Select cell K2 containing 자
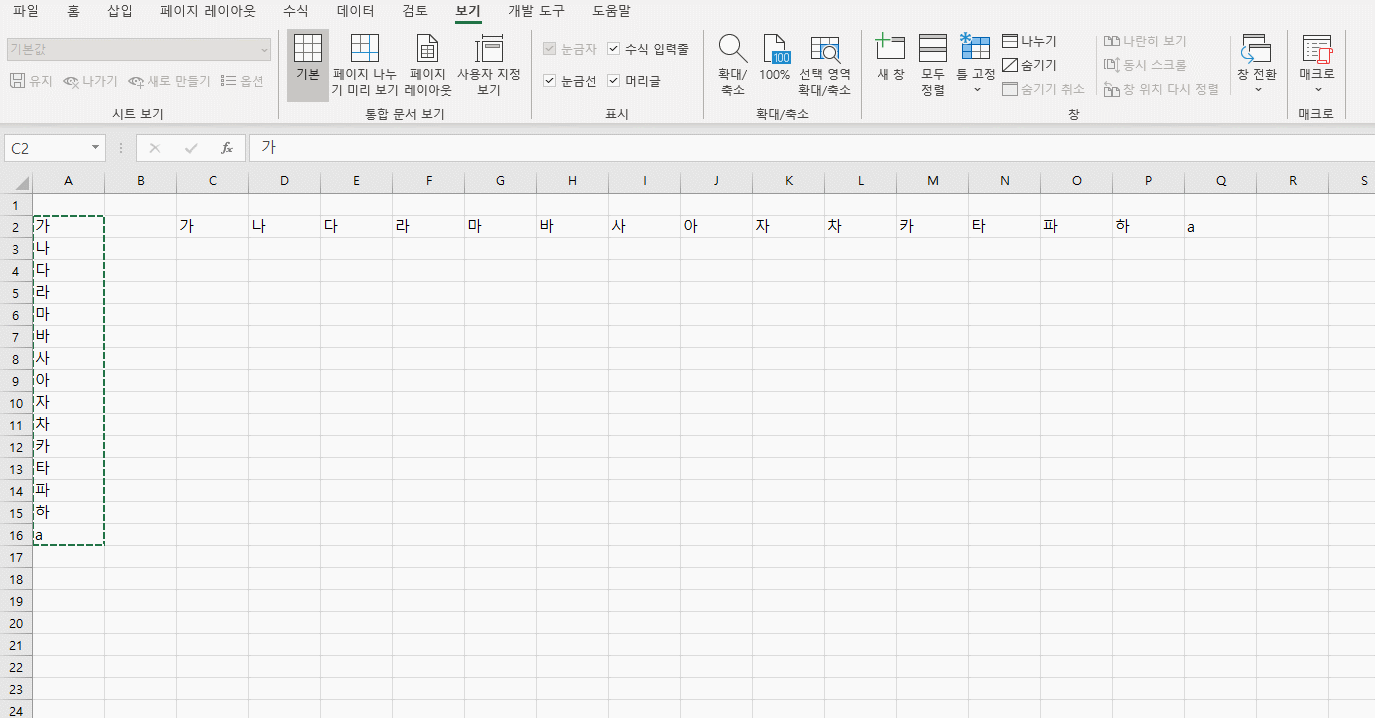 click(788, 227)
